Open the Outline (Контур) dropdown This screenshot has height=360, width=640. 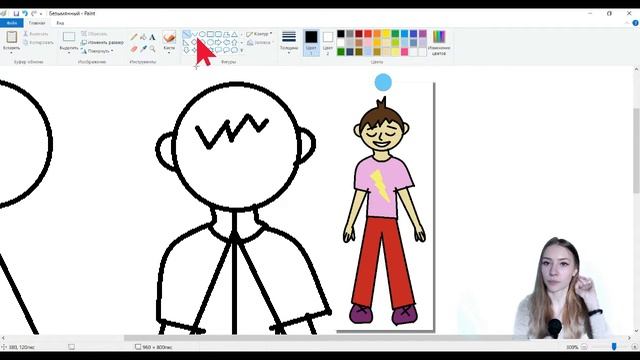[x=260, y=34]
